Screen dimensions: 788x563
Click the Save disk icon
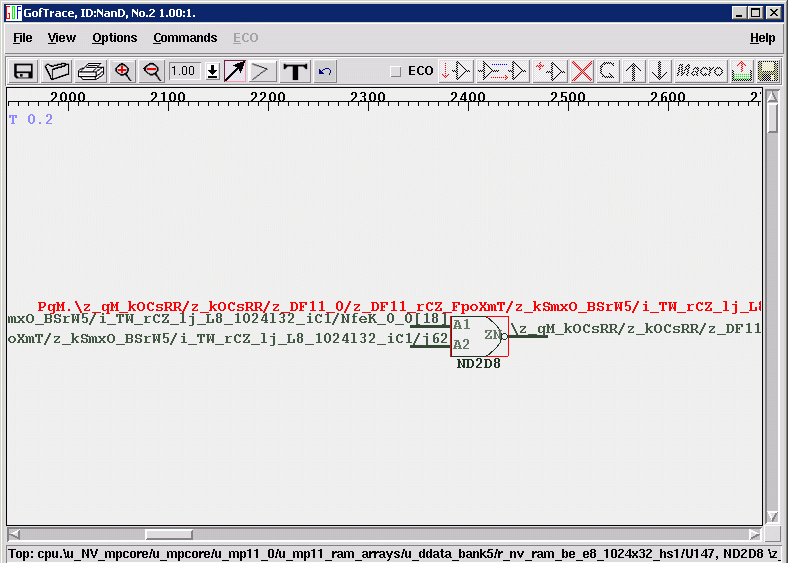point(23,71)
